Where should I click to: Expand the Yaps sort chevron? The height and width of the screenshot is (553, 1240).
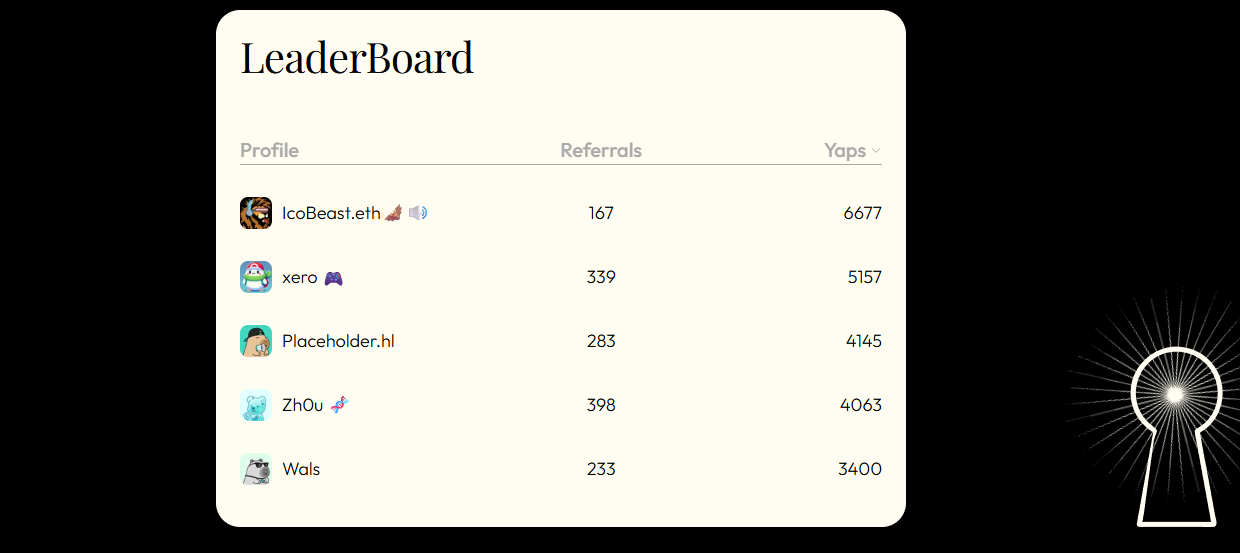tap(876, 151)
